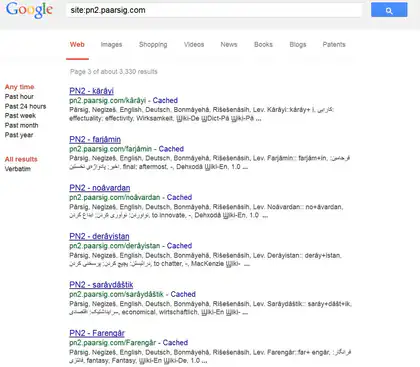Switch to News results
Viewport: 420px width, 367px height.
(229, 45)
